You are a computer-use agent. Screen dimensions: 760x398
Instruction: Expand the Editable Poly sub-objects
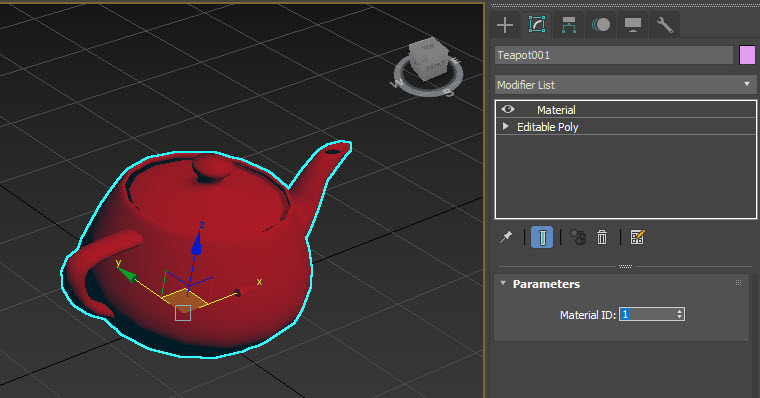[x=506, y=127]
